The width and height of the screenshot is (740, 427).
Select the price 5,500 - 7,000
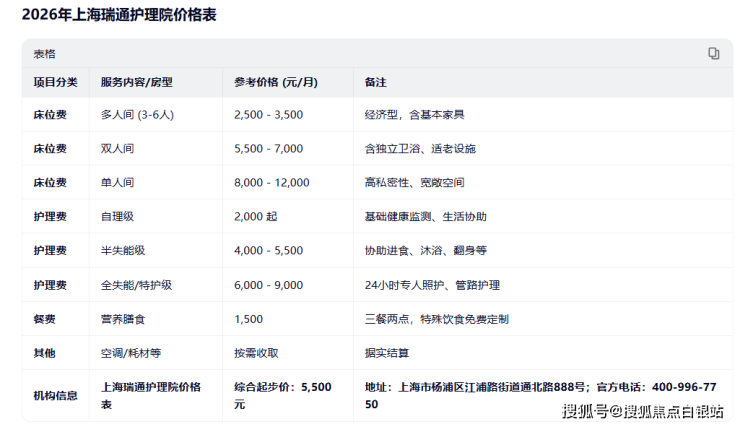coord(269,149)
